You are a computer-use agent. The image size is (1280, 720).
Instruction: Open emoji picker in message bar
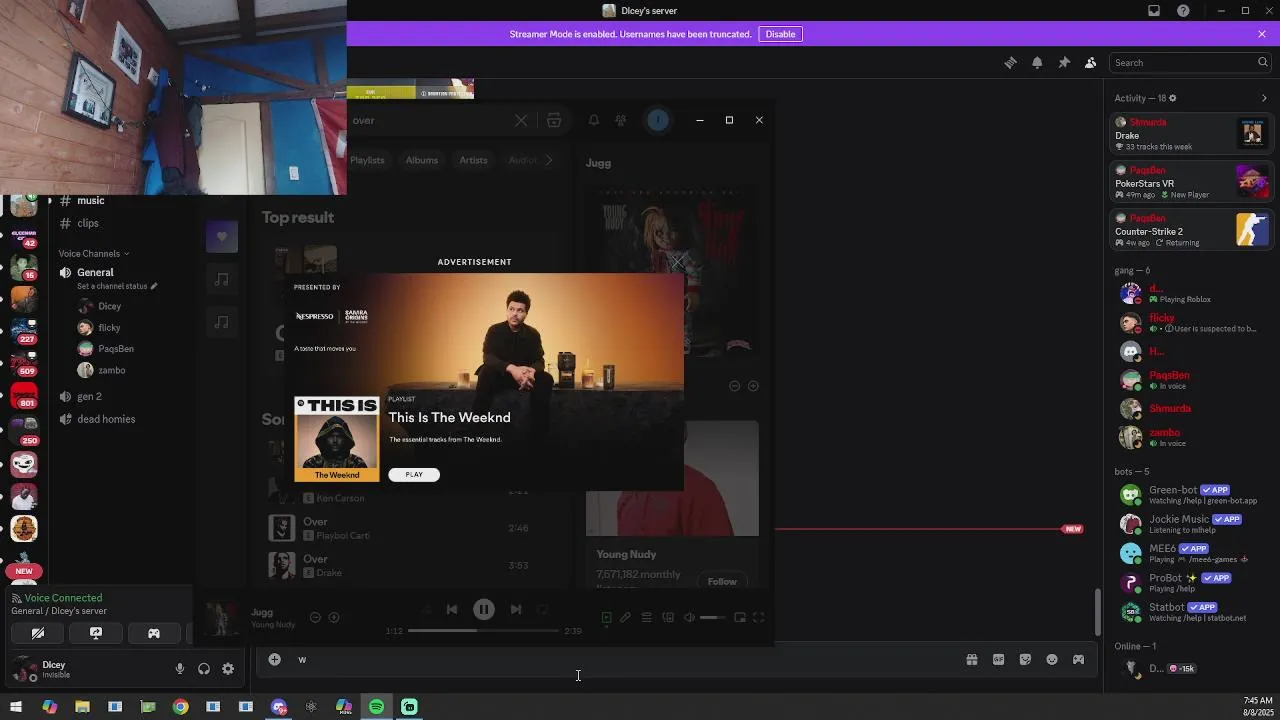pyautogui.click(x=1052, y=660)
